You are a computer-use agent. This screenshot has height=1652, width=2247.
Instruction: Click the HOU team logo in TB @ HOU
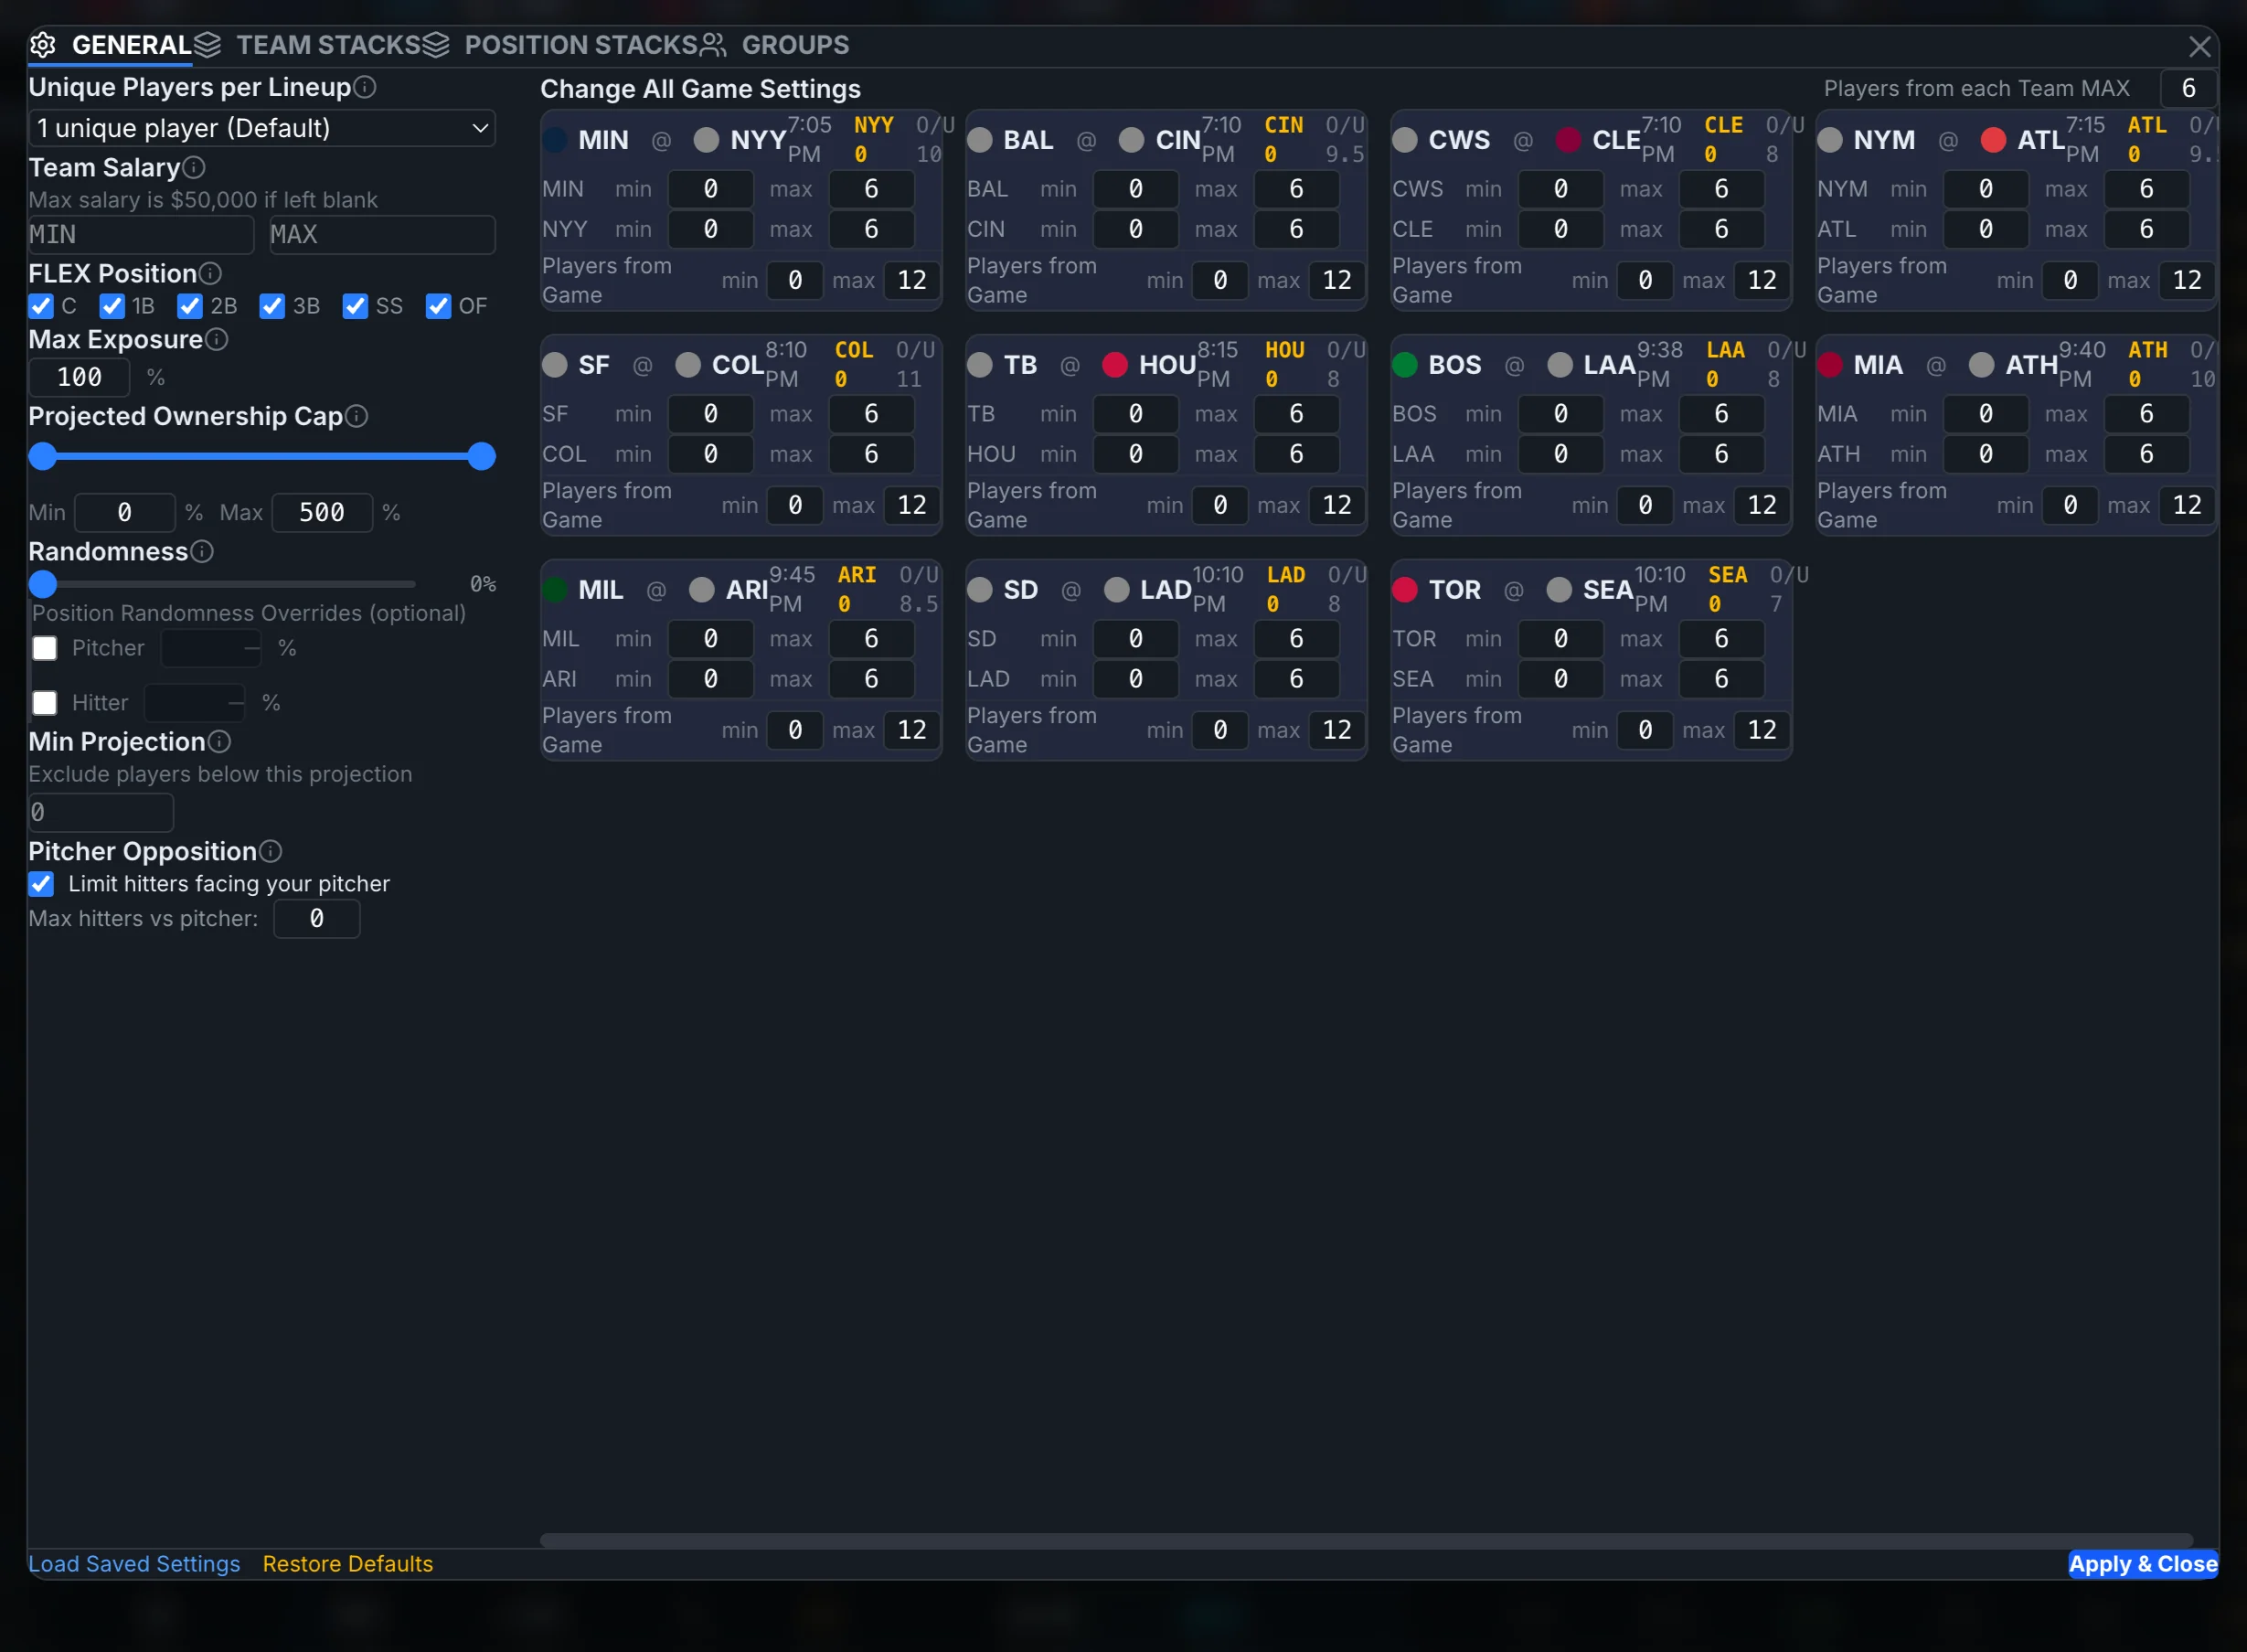coord(1114,365)
